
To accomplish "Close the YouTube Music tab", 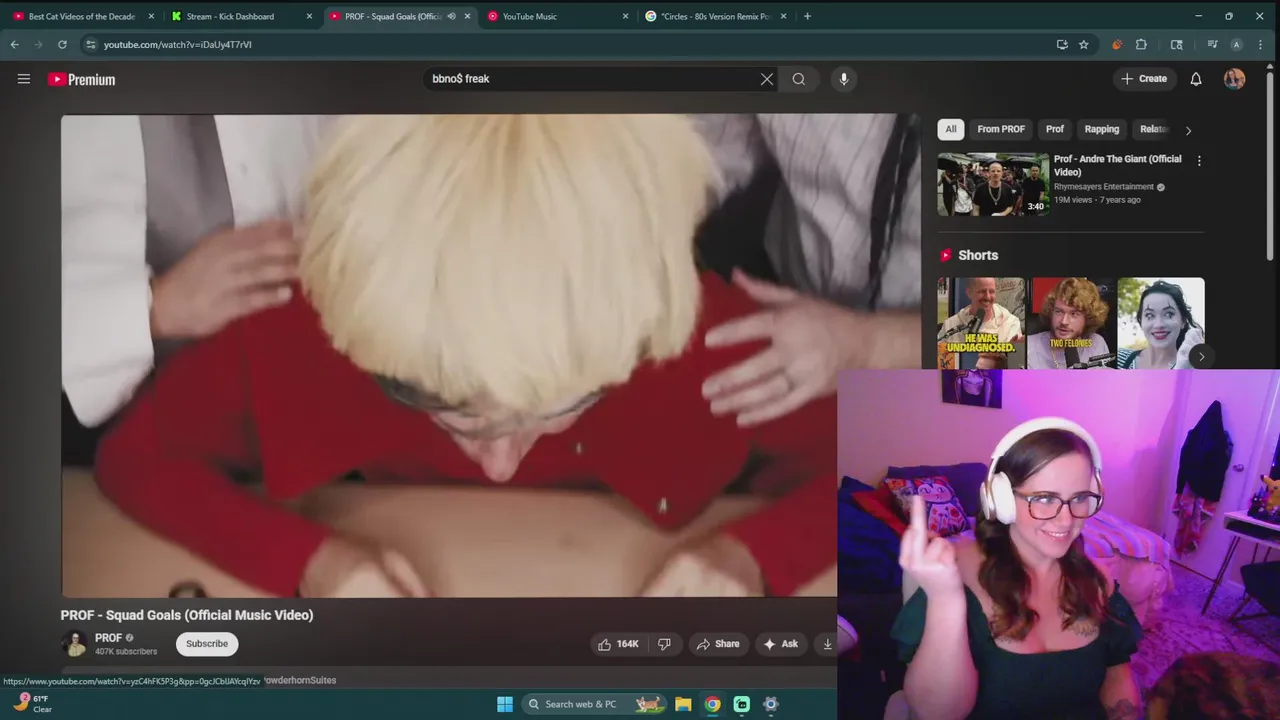I will (x=626, y=16).
